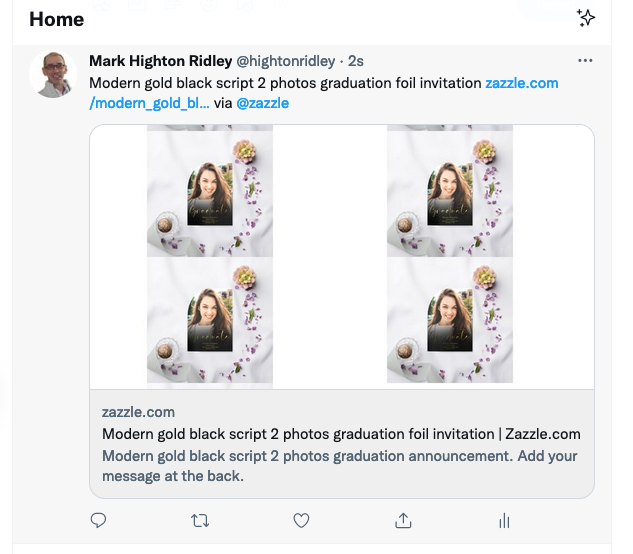Click the @hightonridley handle
The image size is (633, 554).
coord(285,61)
